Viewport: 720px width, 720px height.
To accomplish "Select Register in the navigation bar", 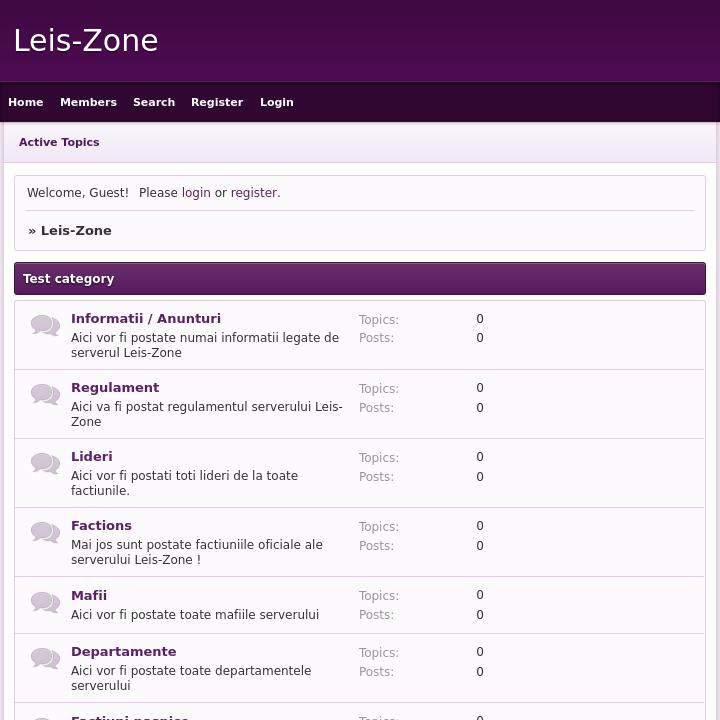I will pos(217,102).
